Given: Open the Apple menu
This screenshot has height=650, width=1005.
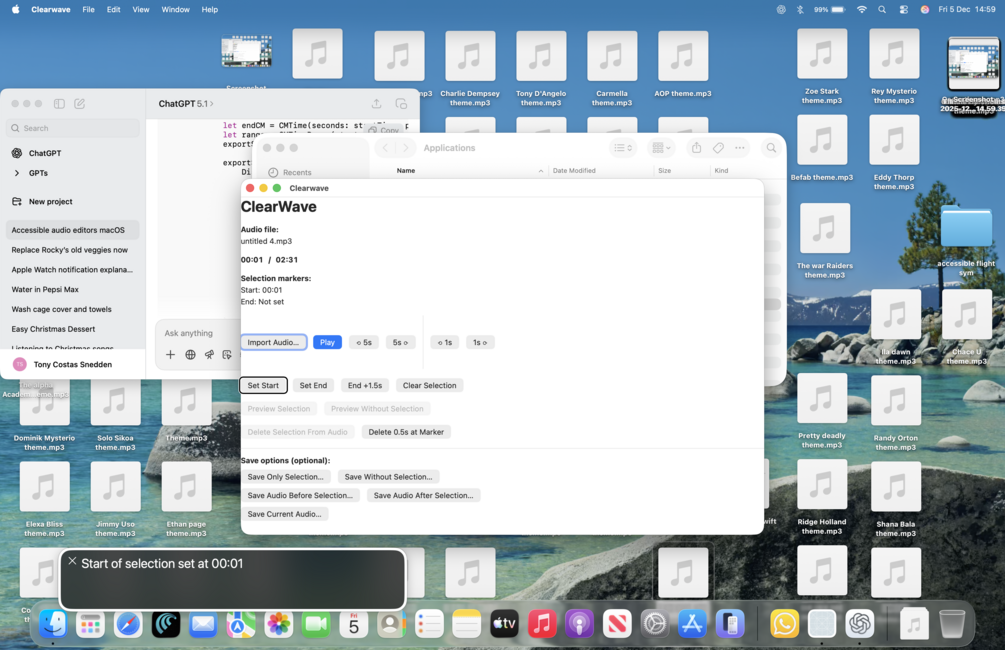Looking at the screenshot, I should [x=15, y=10].
